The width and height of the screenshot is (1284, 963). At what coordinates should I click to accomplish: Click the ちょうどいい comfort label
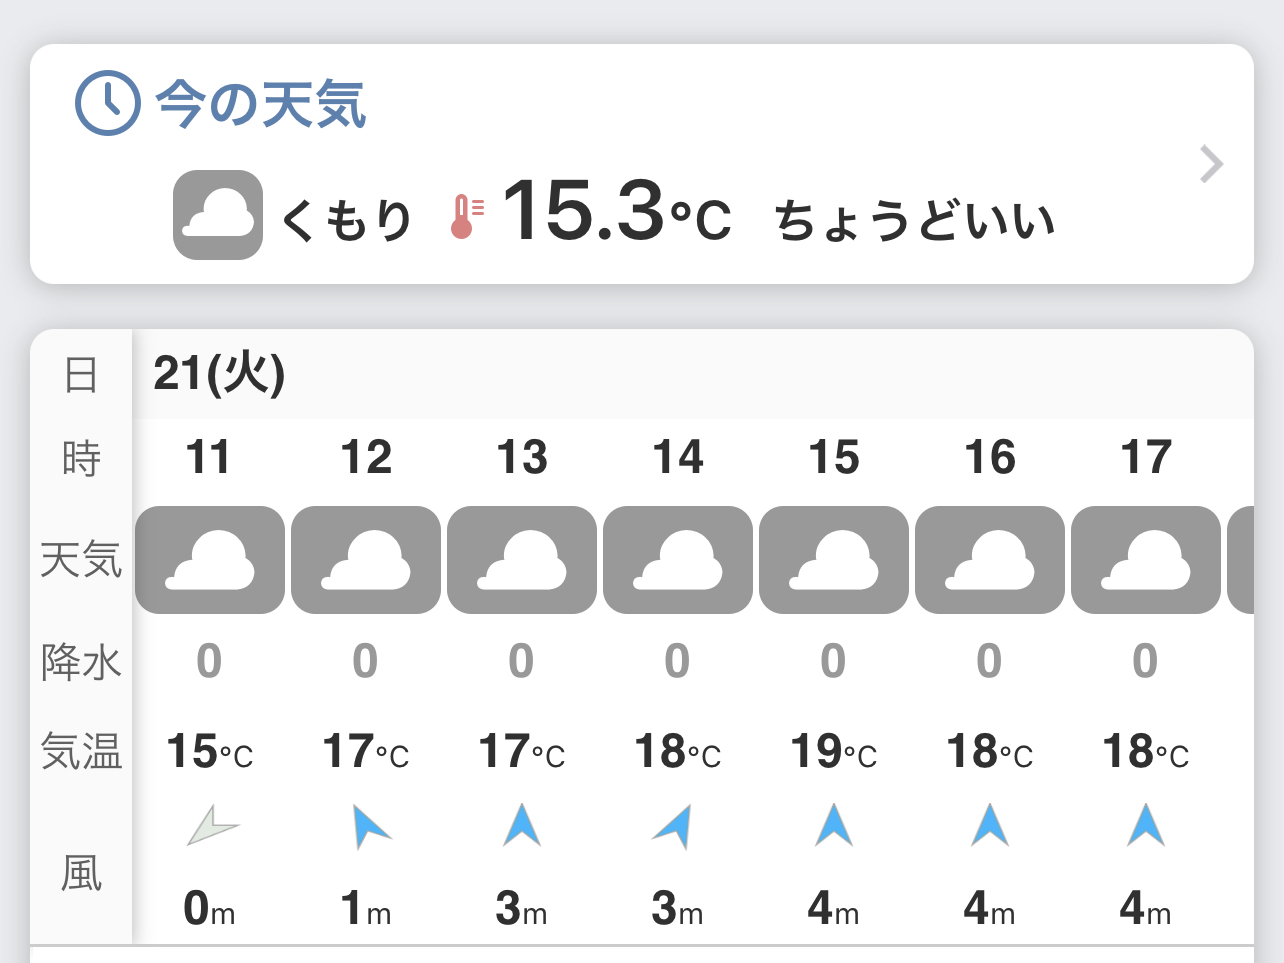[915, 220]
